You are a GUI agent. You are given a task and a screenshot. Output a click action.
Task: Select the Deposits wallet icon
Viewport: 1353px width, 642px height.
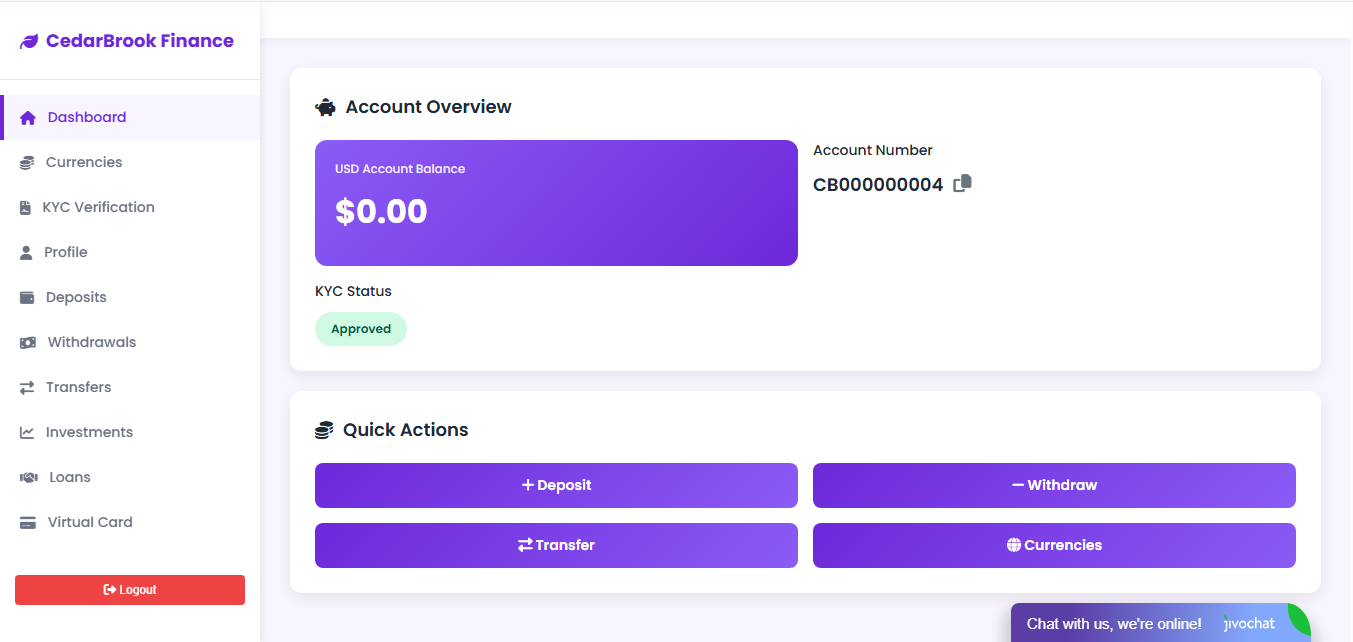(26, 297)
